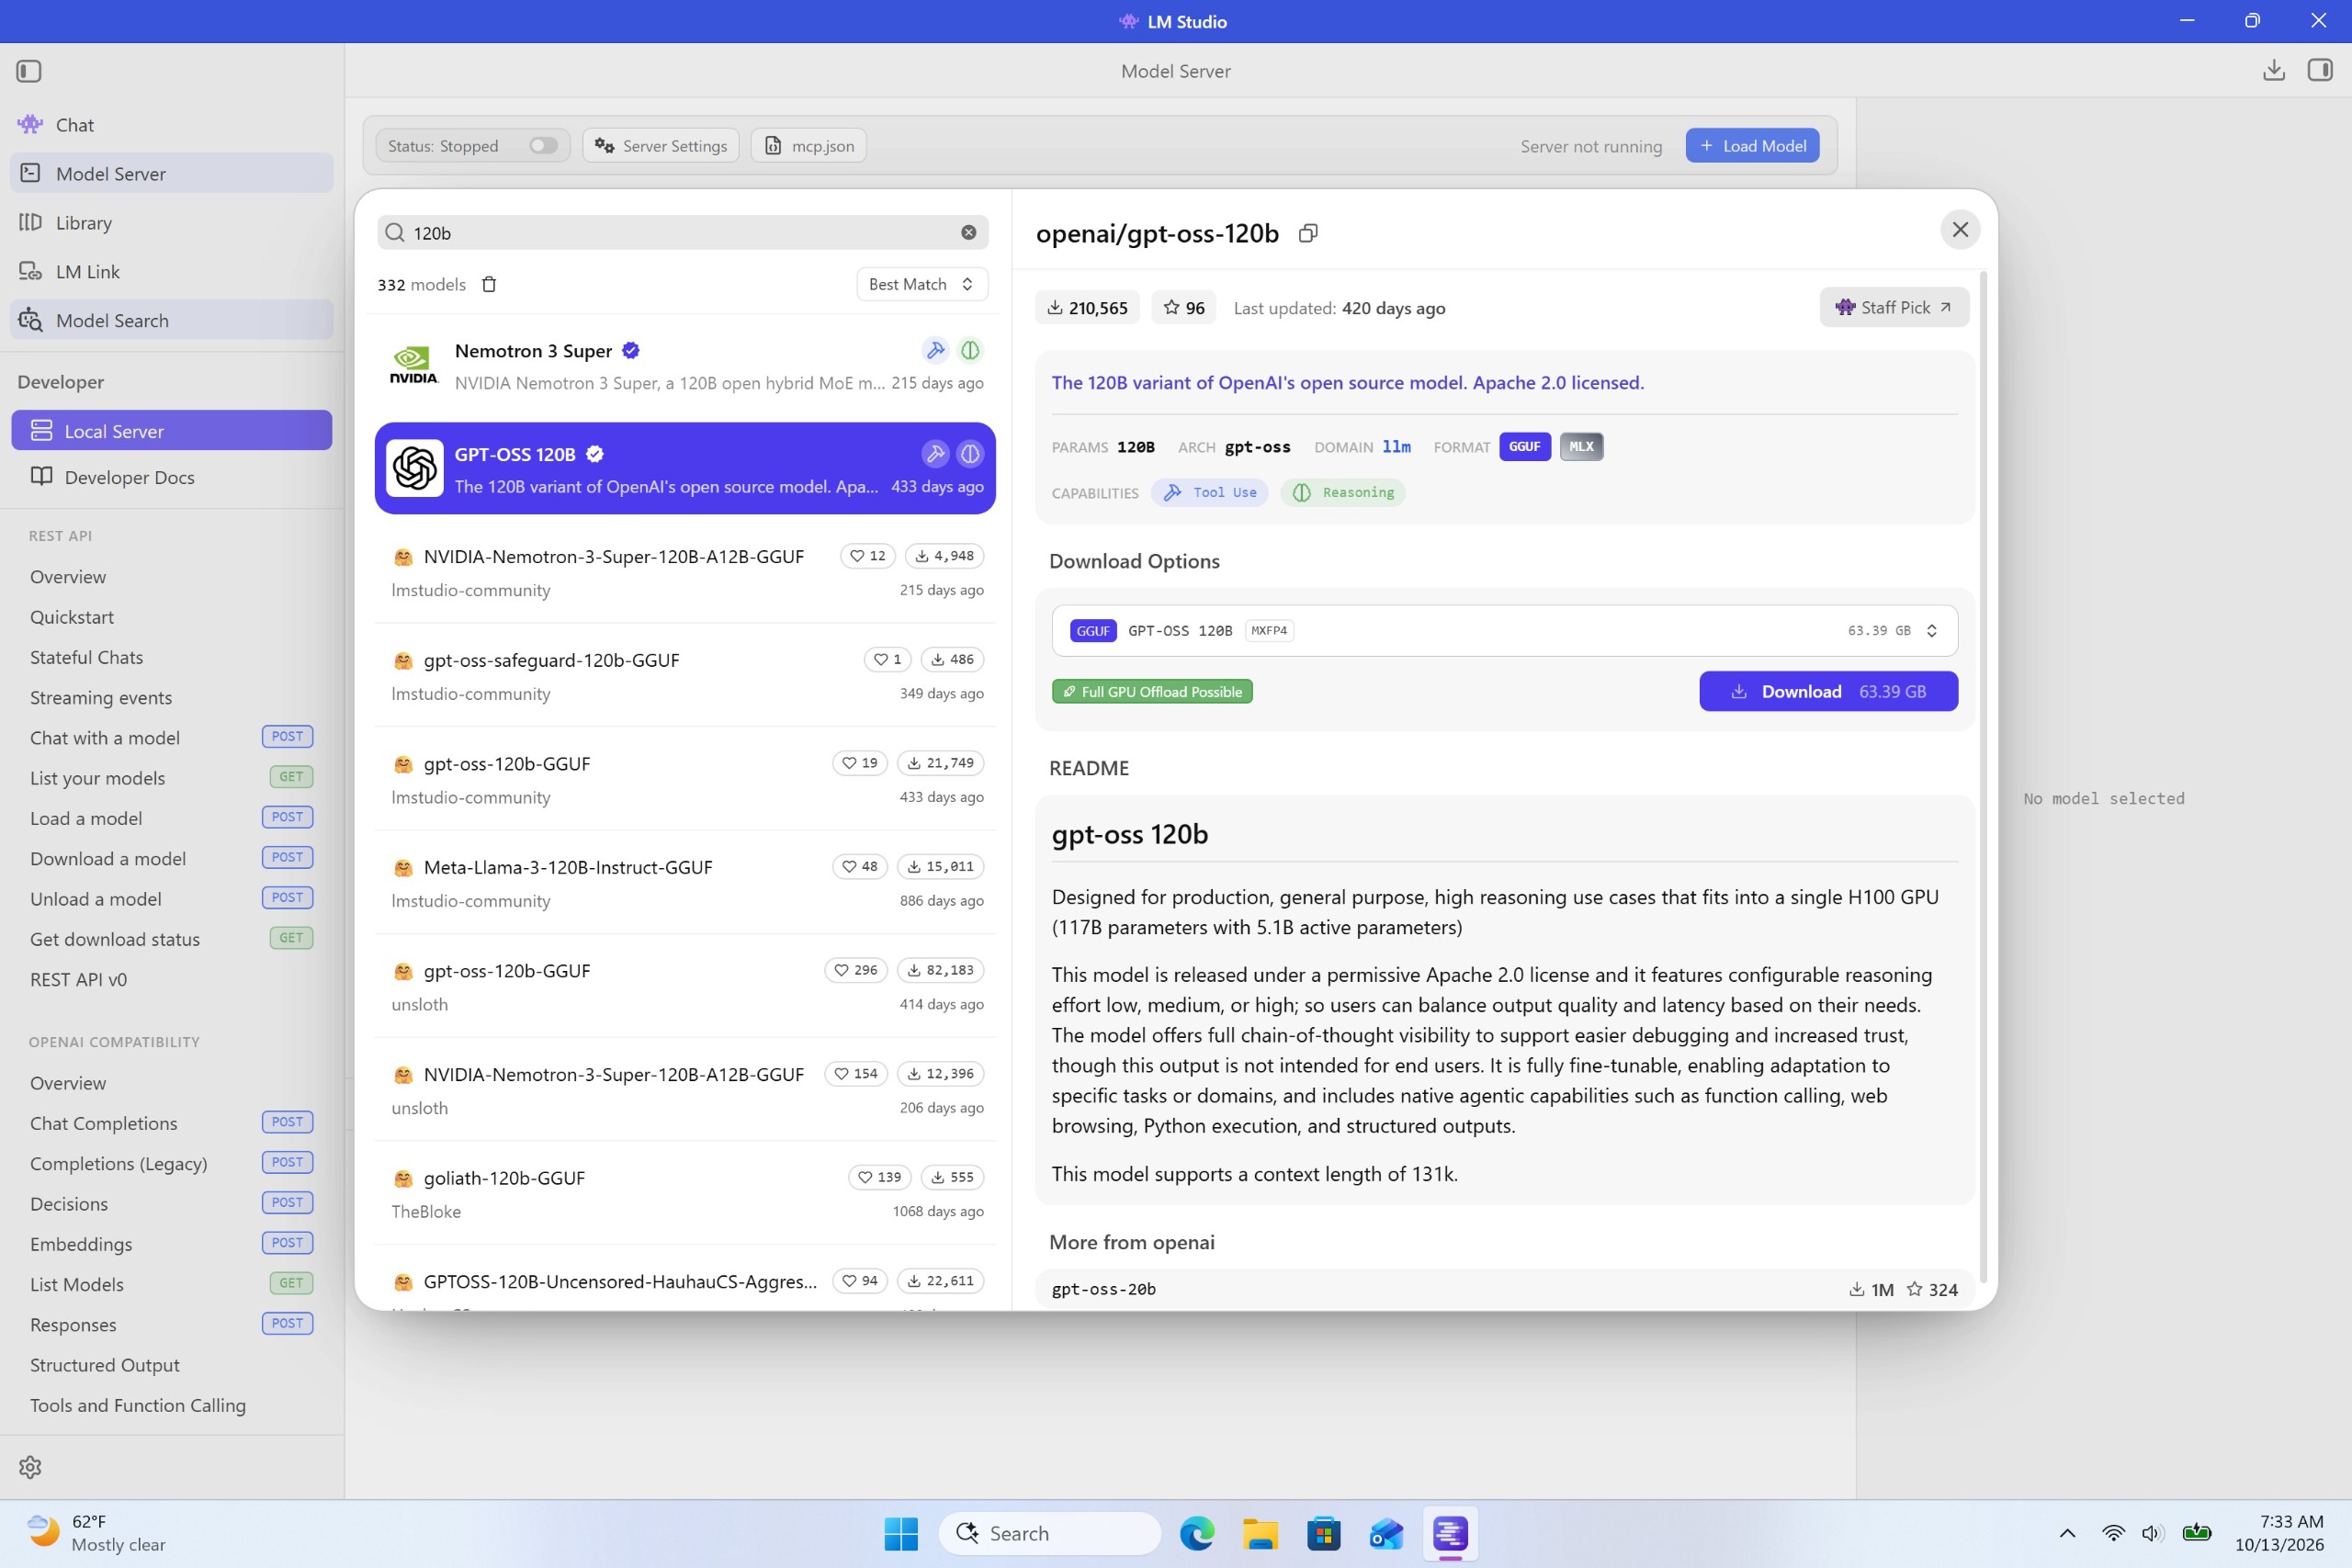This screenshot has width=2352, height=1568.
Task: Click the tool use icon on Nemotron 3 Super
Action: tap(935, 350)
